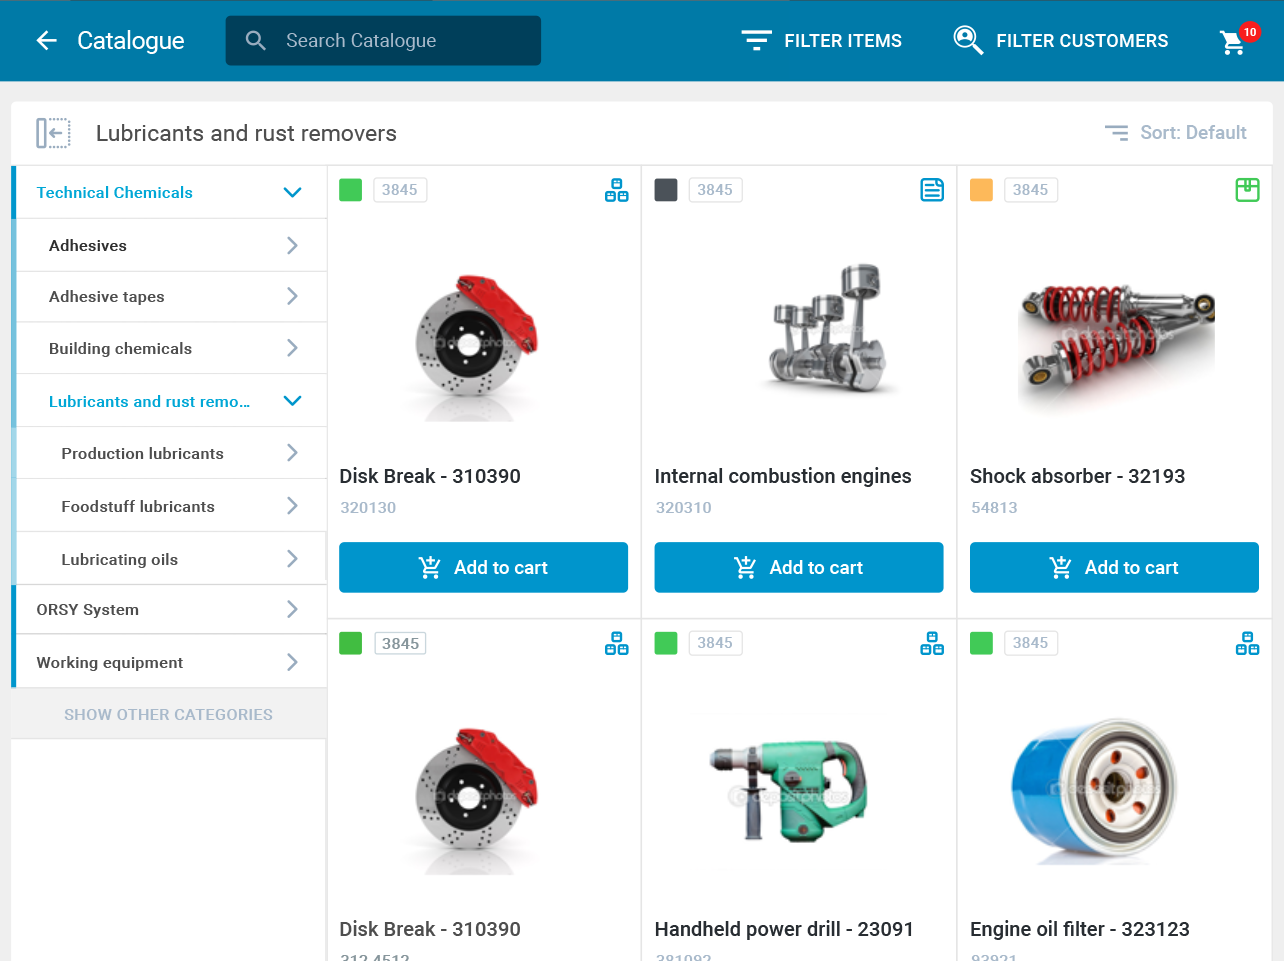Add Internal combustion engines to cart

799,567
